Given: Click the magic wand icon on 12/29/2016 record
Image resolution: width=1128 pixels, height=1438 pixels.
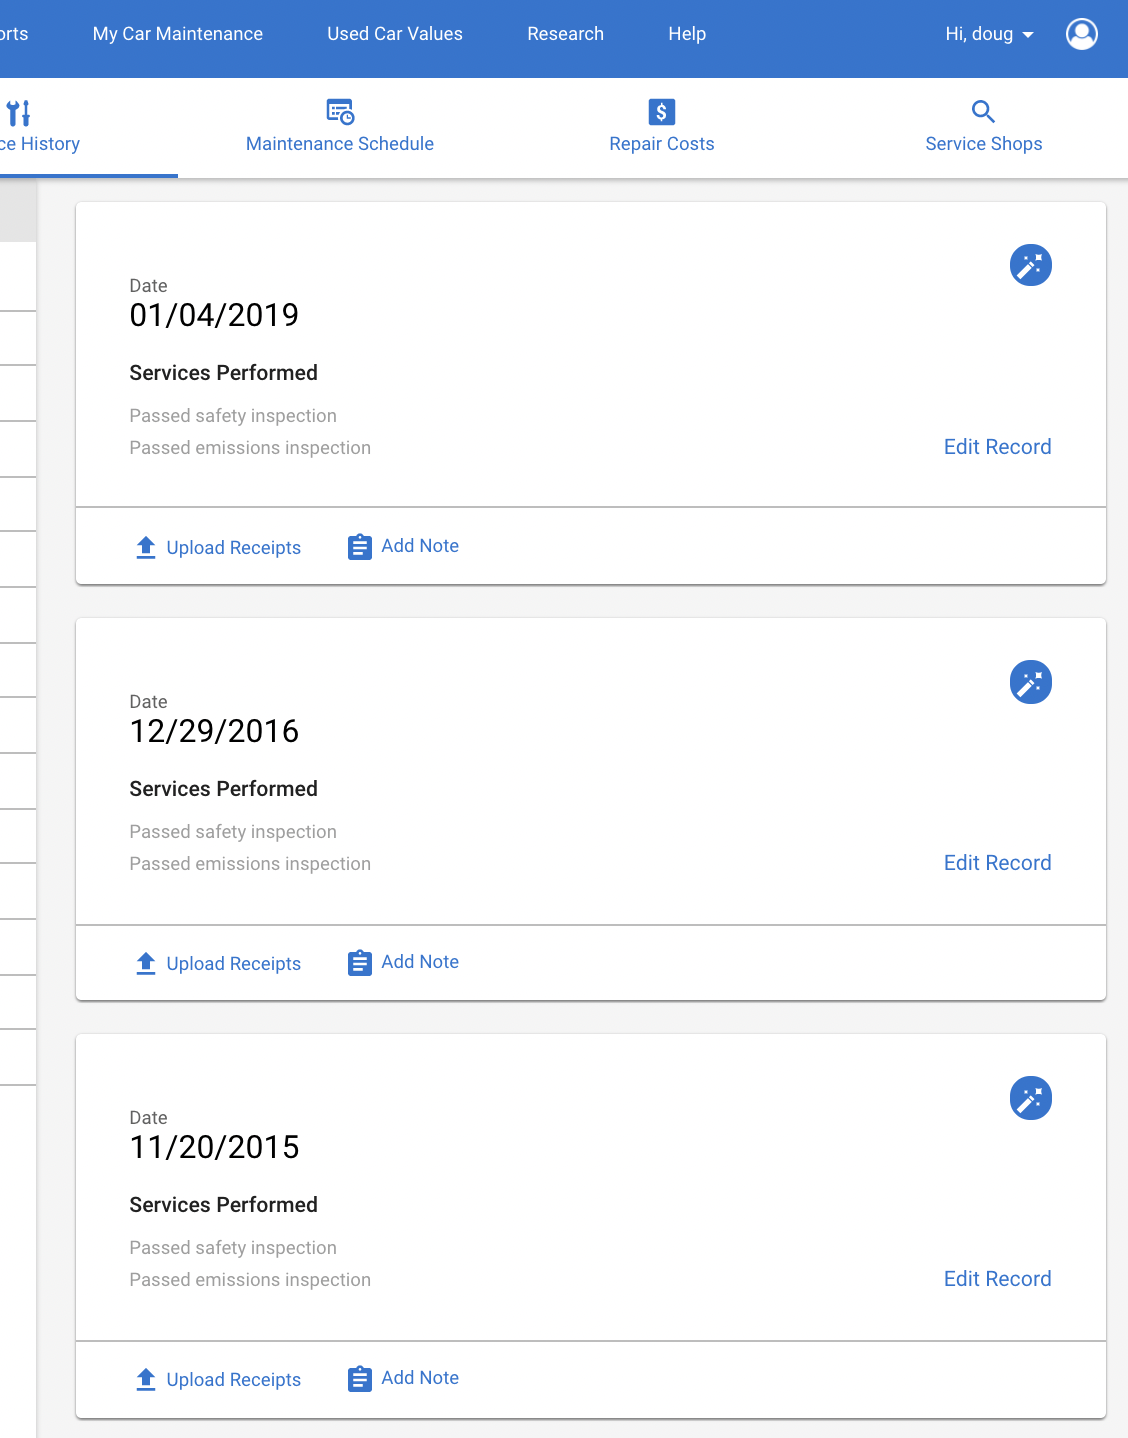Looking at the screenshot, I should (x=1030, y=682).
